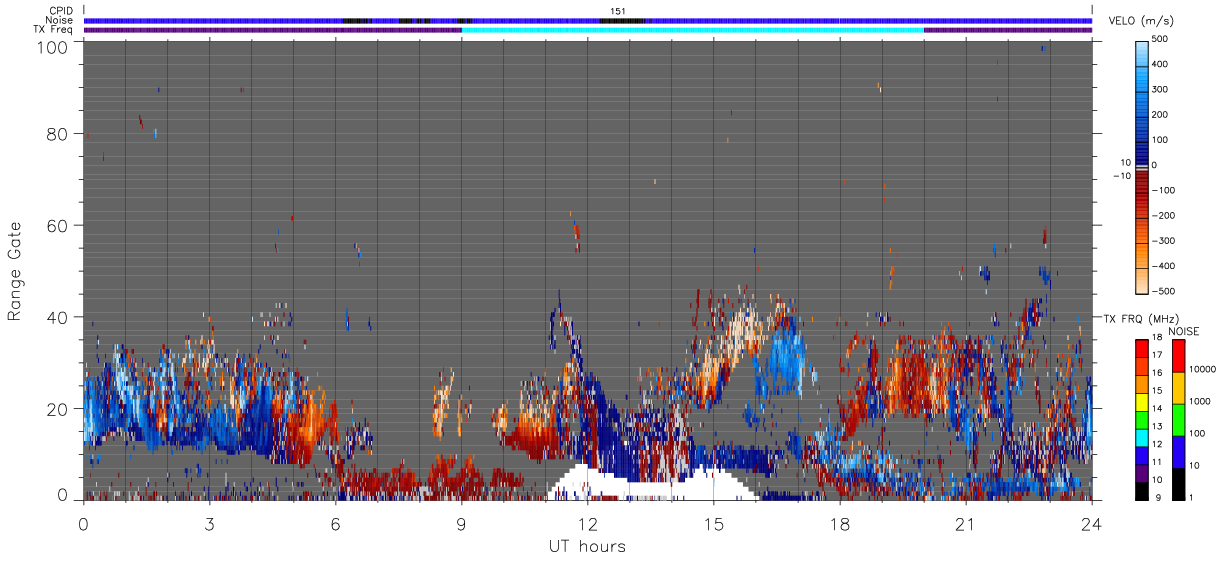Screen dimensions: 1228x567
Task: Click the x-axis tick label 3
Action: pos(209,523)
